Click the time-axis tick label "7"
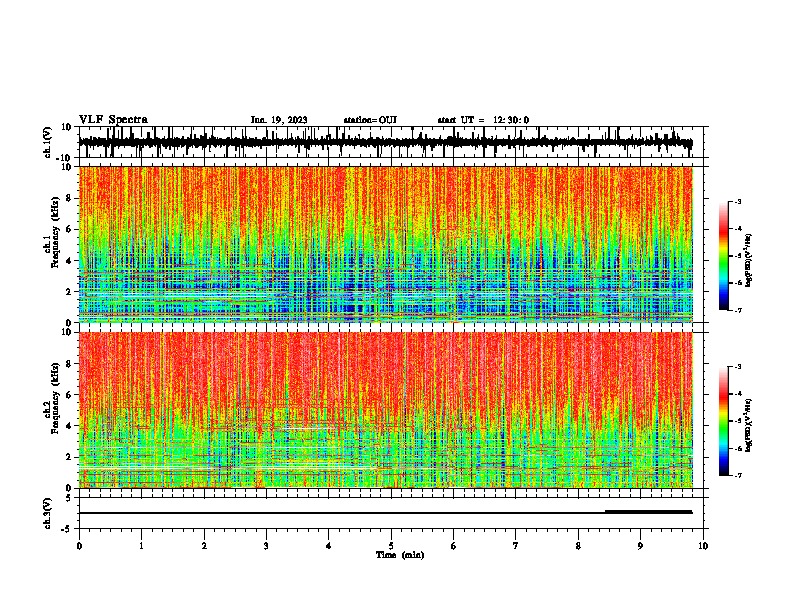The width and height of the screenshot is (792, 612). point(516,546)
